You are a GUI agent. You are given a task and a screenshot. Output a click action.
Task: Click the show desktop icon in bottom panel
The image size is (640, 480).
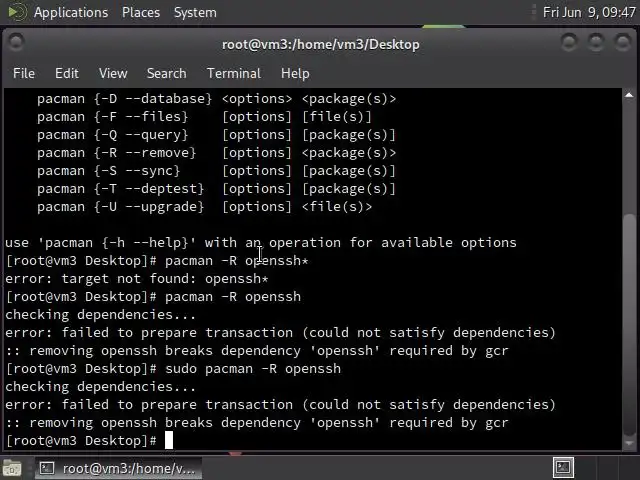12,468
